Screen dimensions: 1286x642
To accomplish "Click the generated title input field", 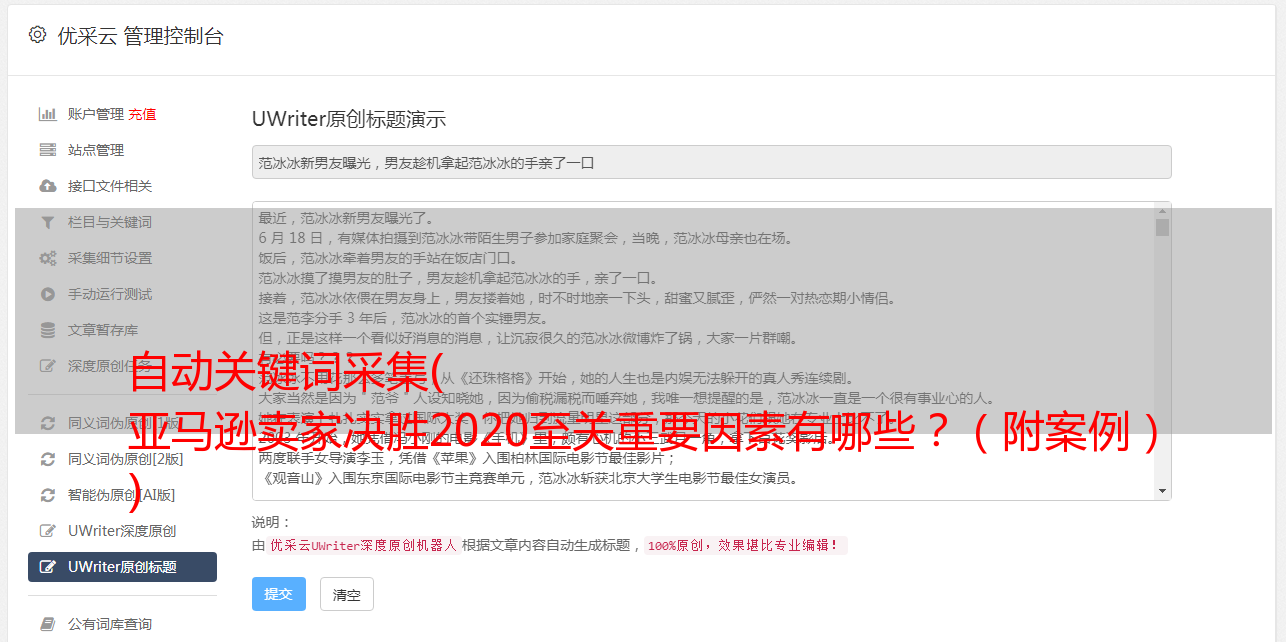I will [711, 162].
